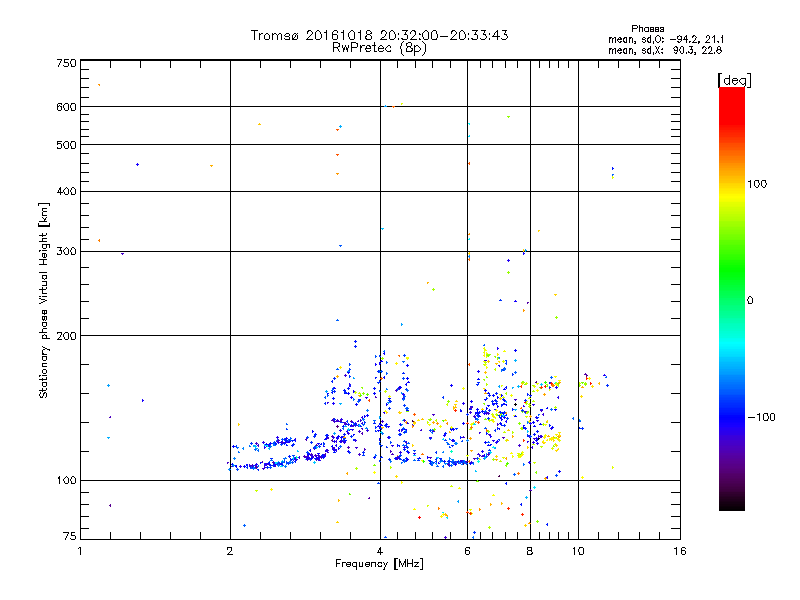Click the colorbar tick label '-100'
The image size is (800, 600).
point(762,417)
